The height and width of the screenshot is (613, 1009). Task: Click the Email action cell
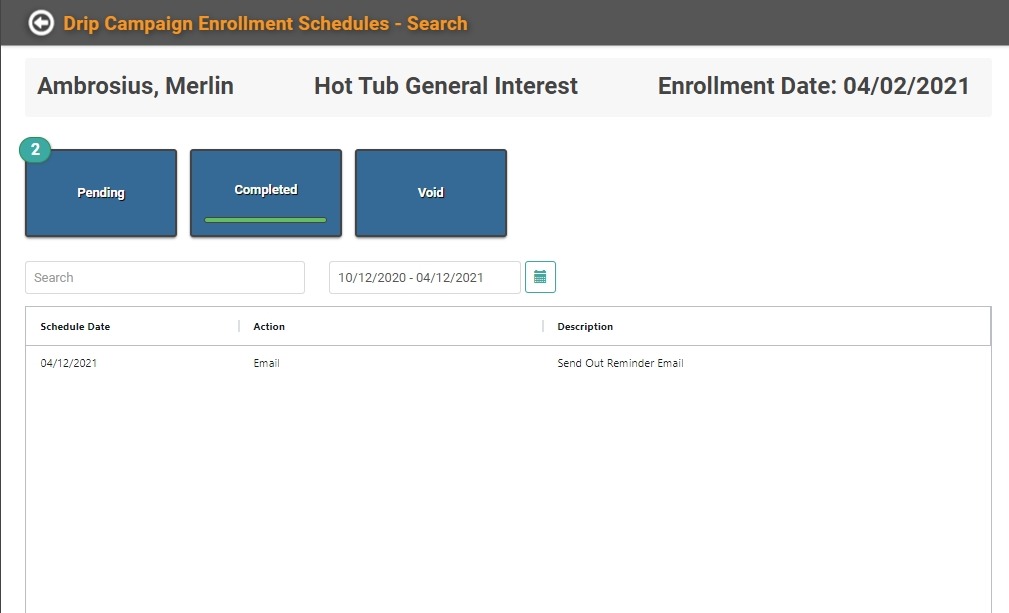(266, 363)
